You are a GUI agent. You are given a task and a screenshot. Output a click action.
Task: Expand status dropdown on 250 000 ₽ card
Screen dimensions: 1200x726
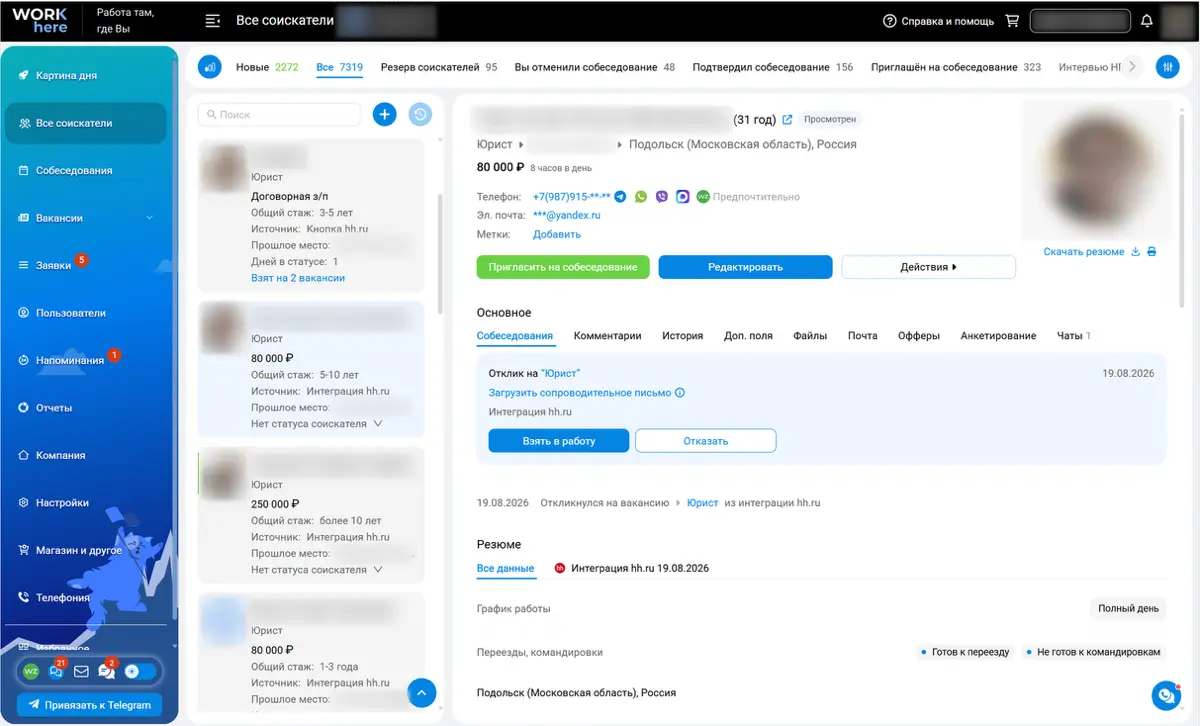pyautogui.click(x=377, y=570)
